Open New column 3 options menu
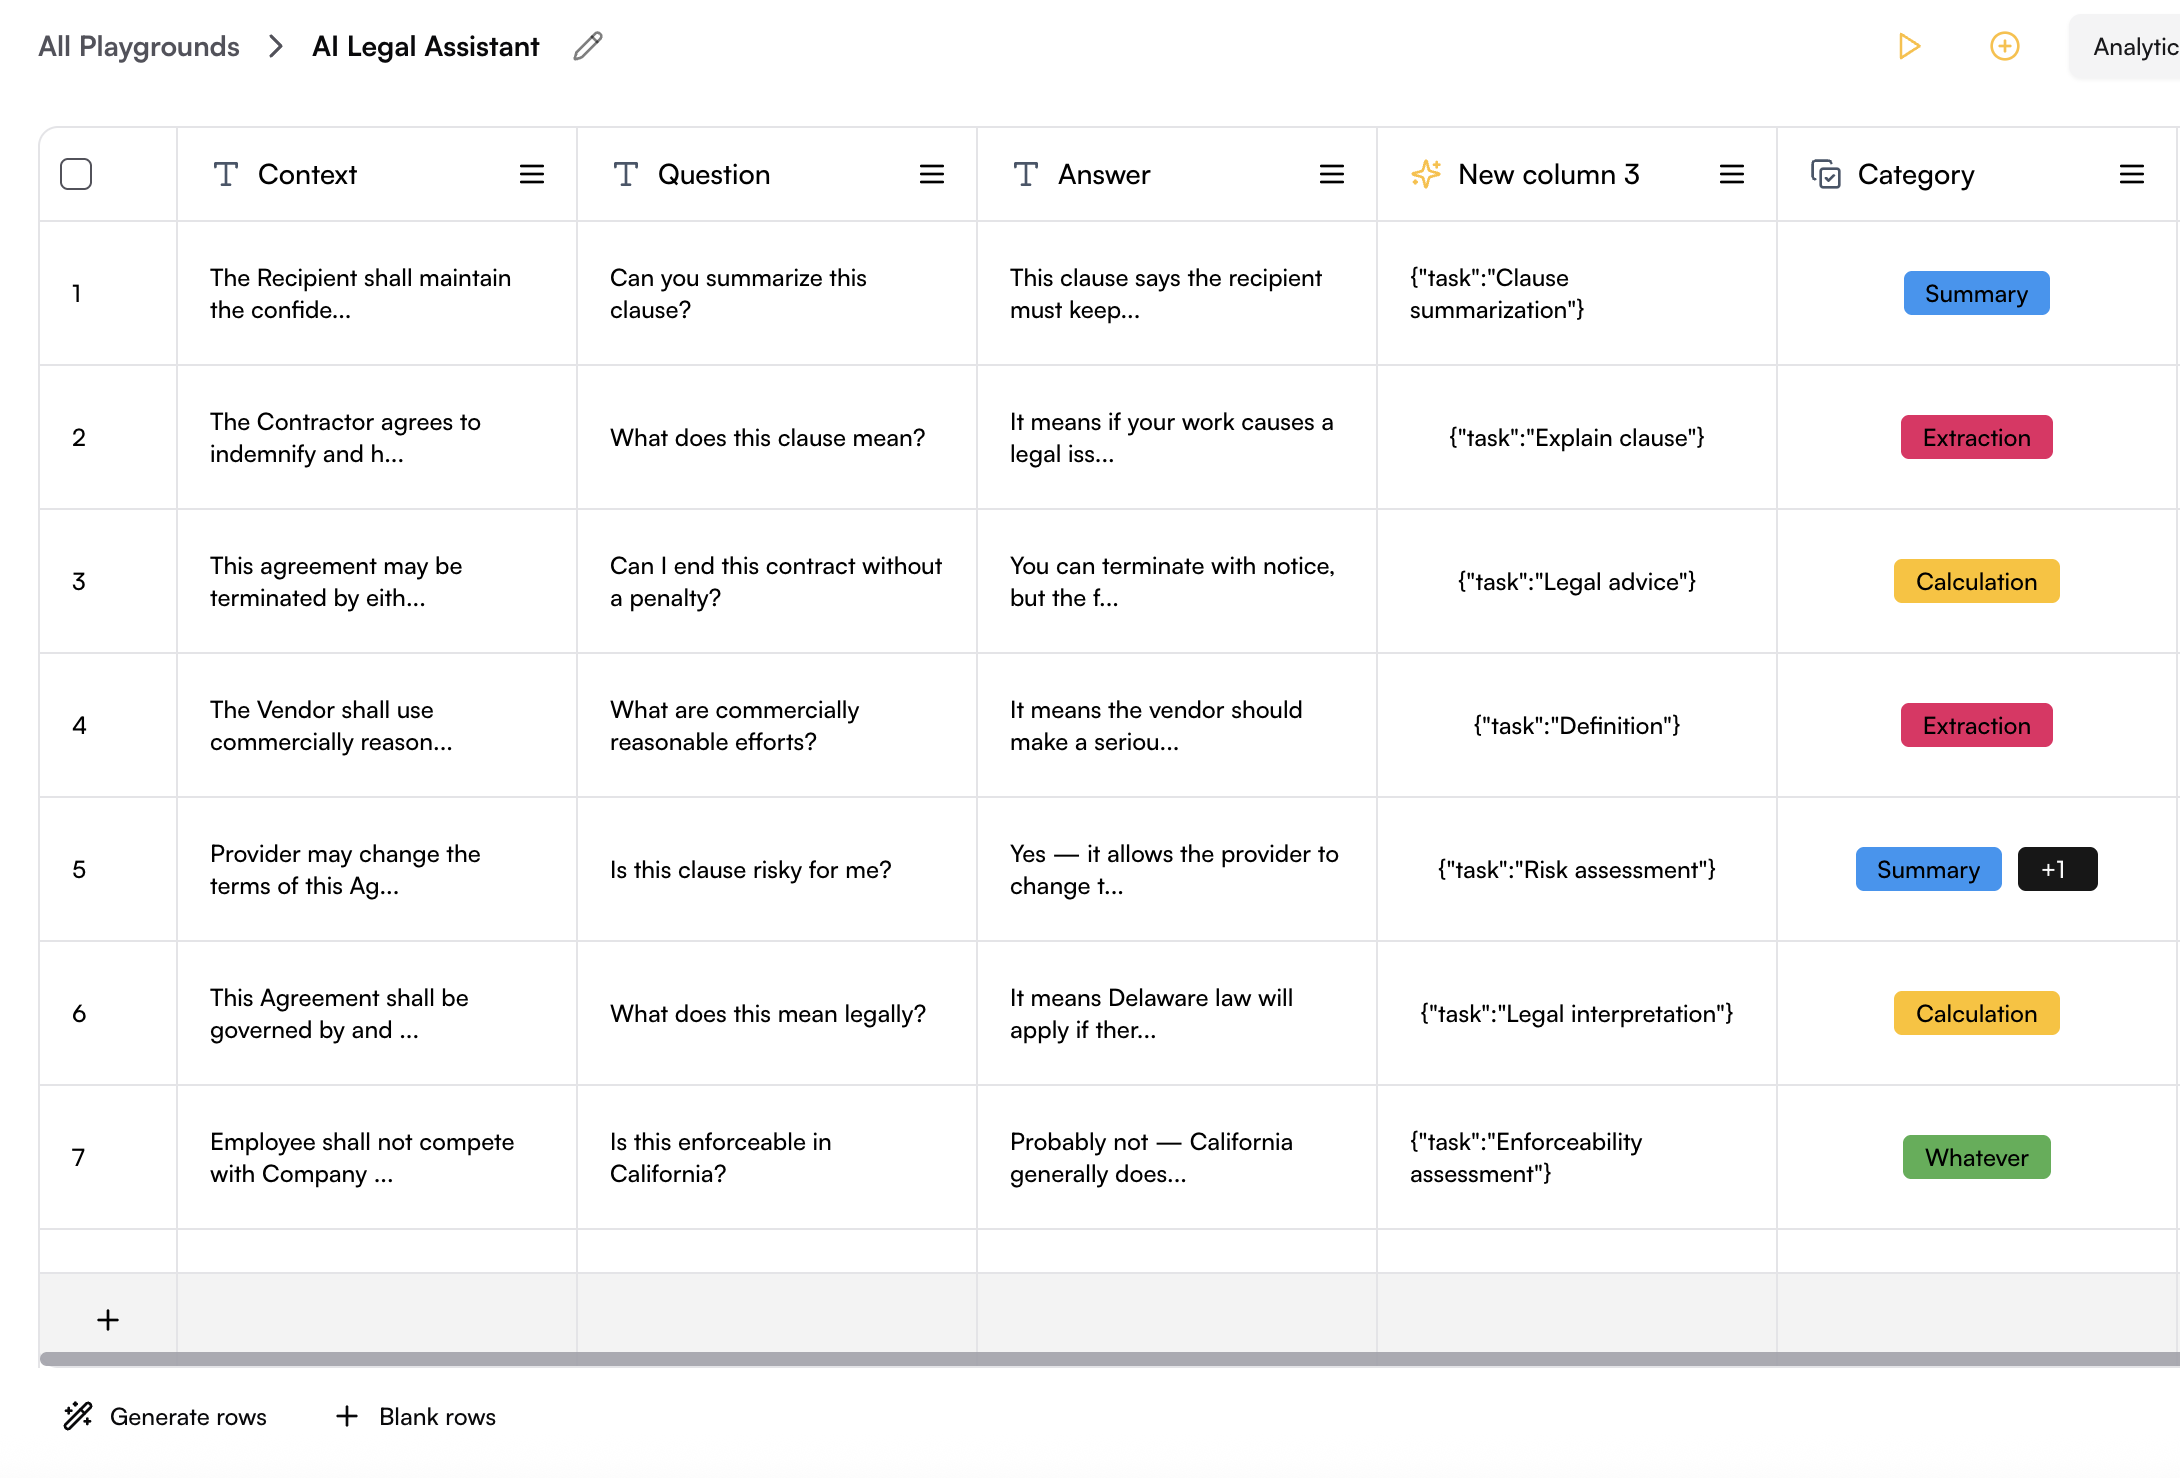The image size is (2180, 1478). tap(1732, 174)
